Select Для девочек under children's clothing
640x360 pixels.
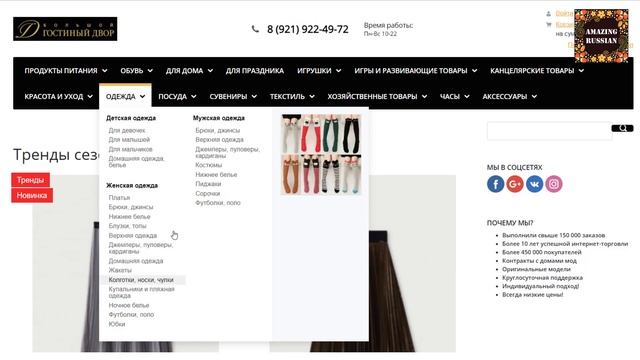(127, 131)
